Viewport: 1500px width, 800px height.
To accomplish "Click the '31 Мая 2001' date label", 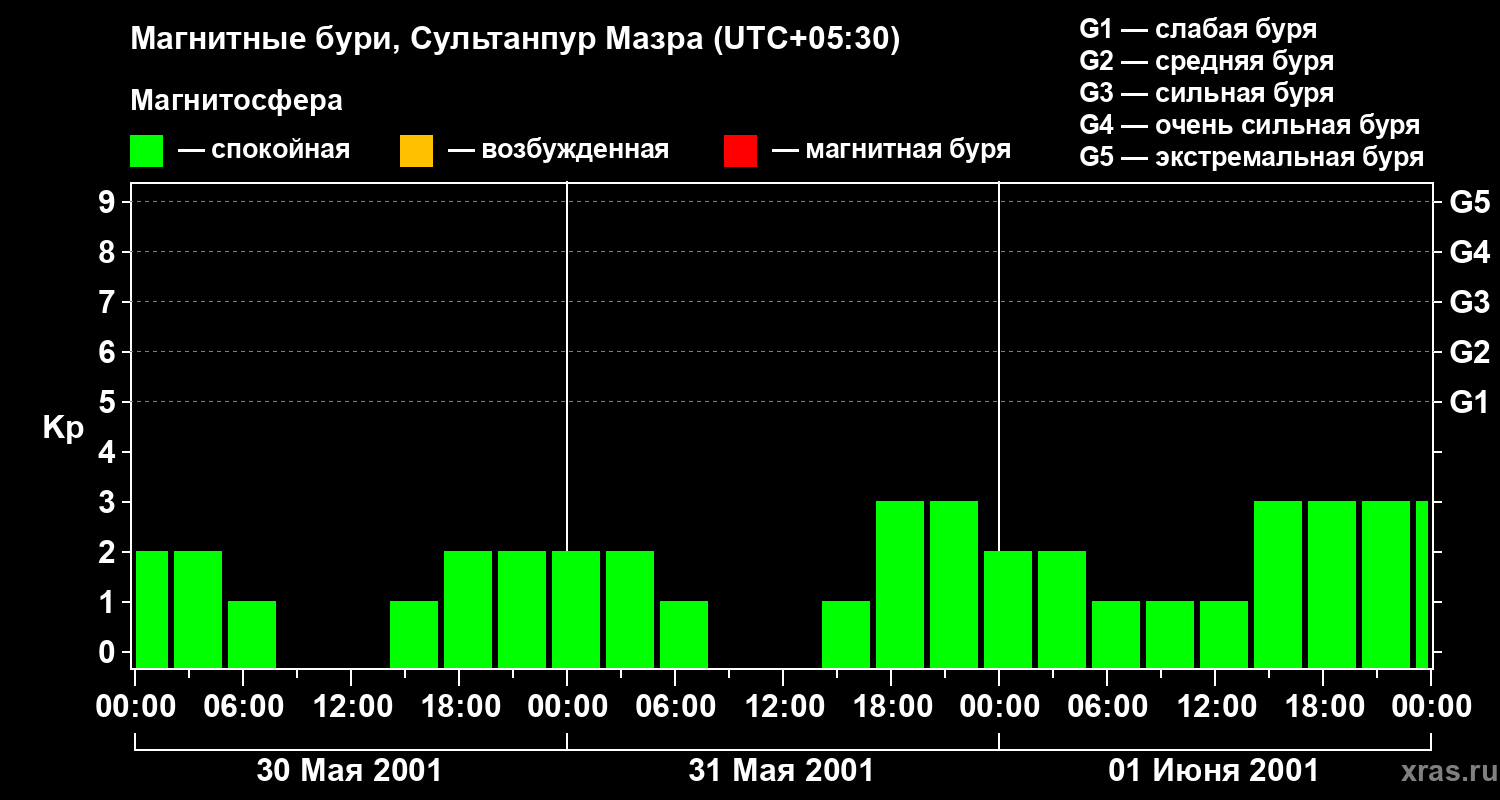I will 781,771.
